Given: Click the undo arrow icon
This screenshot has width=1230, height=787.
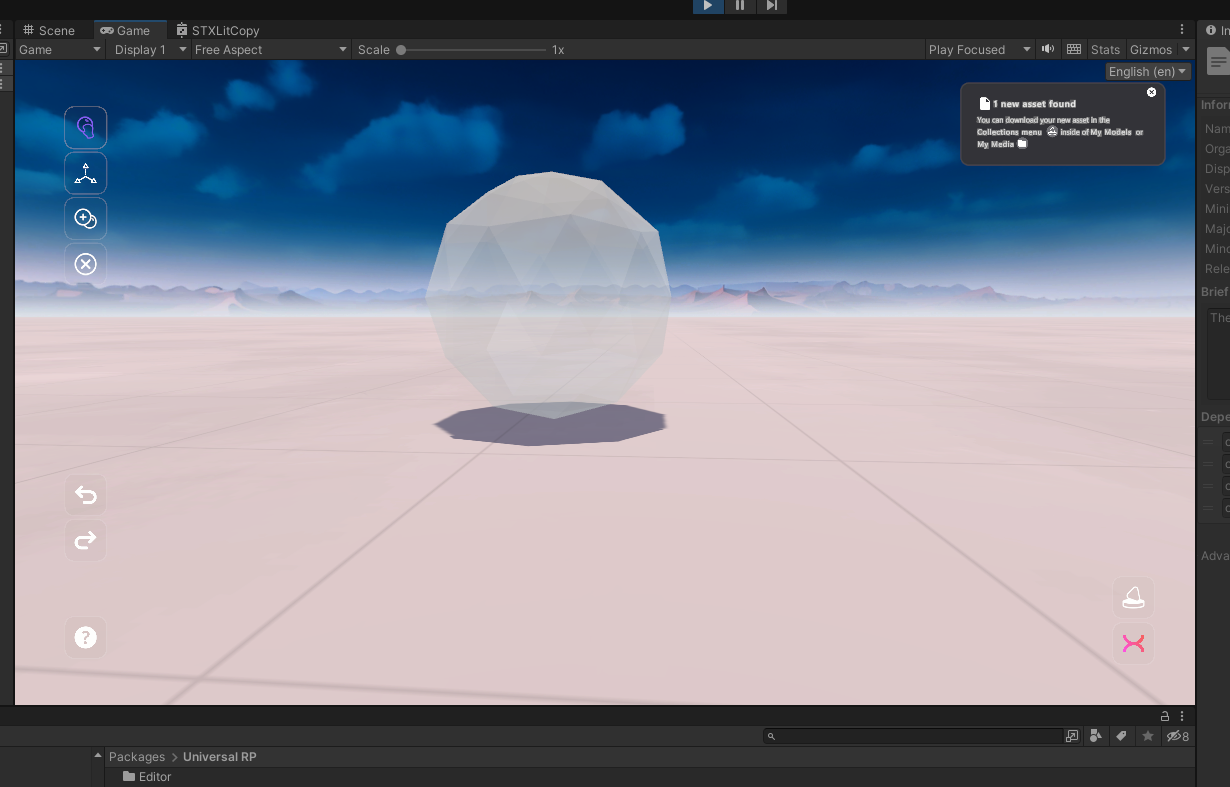Looking at the screenshot, I should [85, 494].
